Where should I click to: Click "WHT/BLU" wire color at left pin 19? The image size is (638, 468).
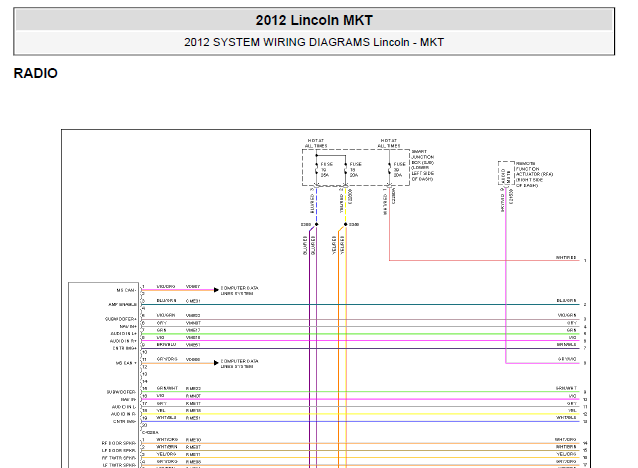pos(166,418)
